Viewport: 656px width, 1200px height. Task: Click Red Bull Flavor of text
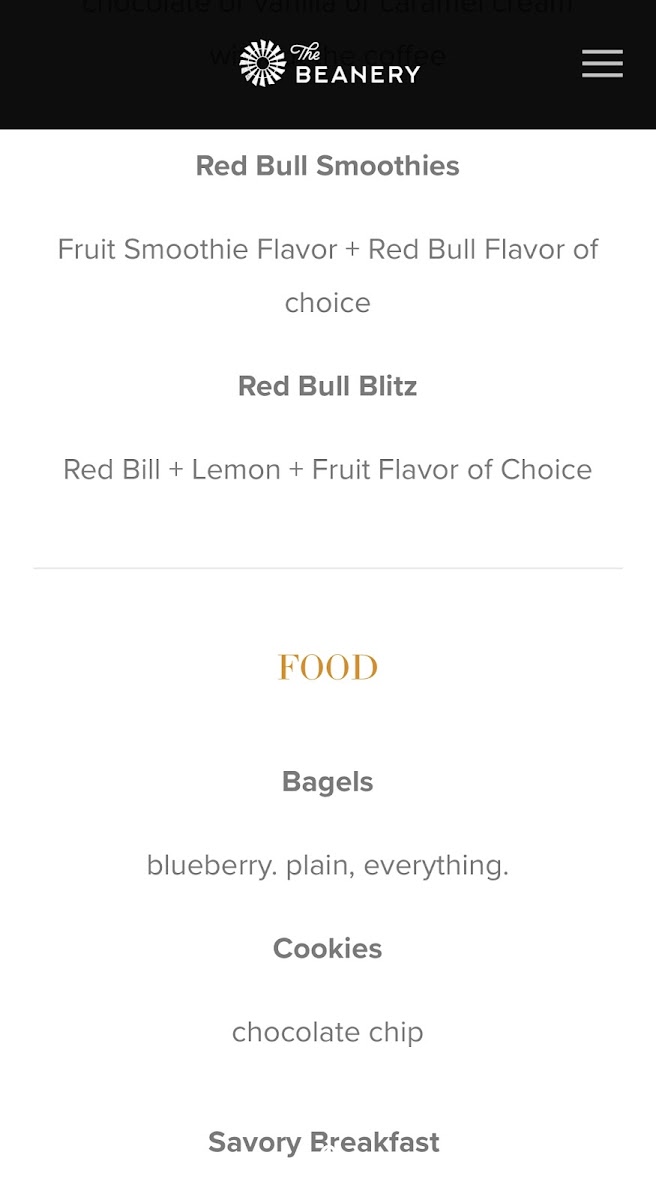(483, 249)
